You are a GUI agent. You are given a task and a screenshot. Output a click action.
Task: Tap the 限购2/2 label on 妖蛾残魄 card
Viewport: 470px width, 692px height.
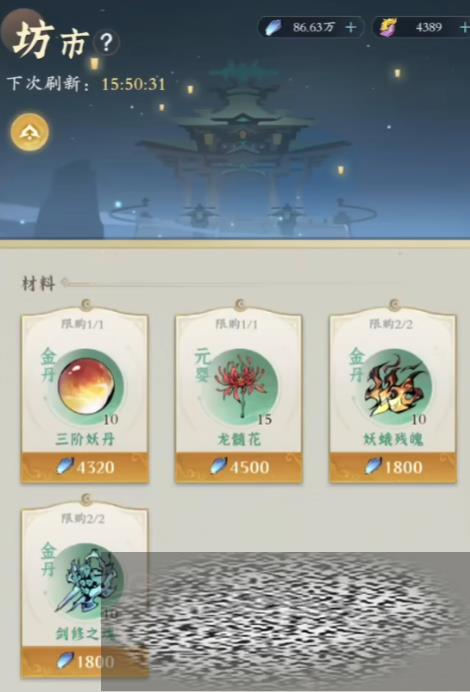tap(391, 324)
